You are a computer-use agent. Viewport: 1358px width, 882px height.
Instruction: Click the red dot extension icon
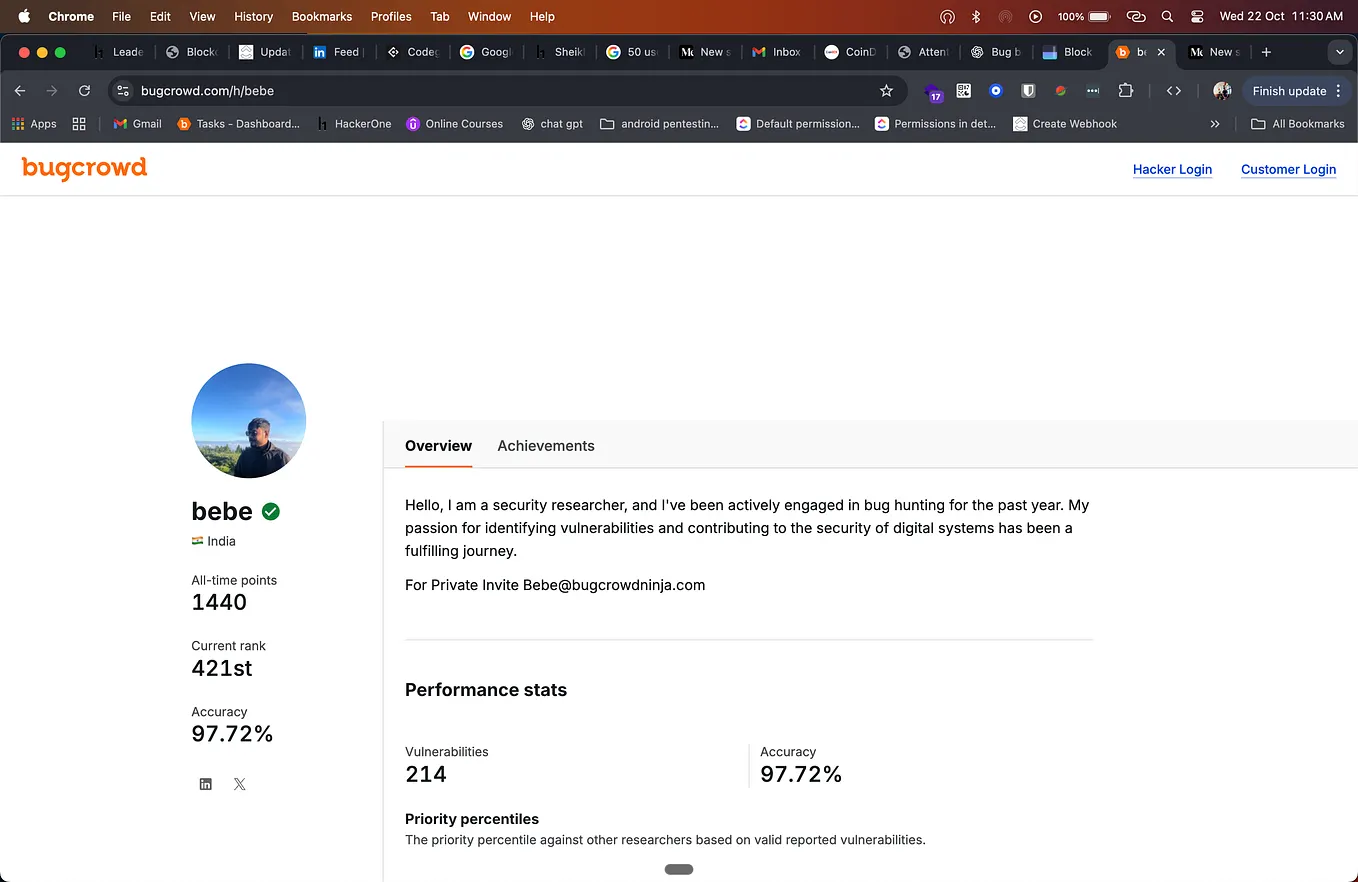[1060, 91]
